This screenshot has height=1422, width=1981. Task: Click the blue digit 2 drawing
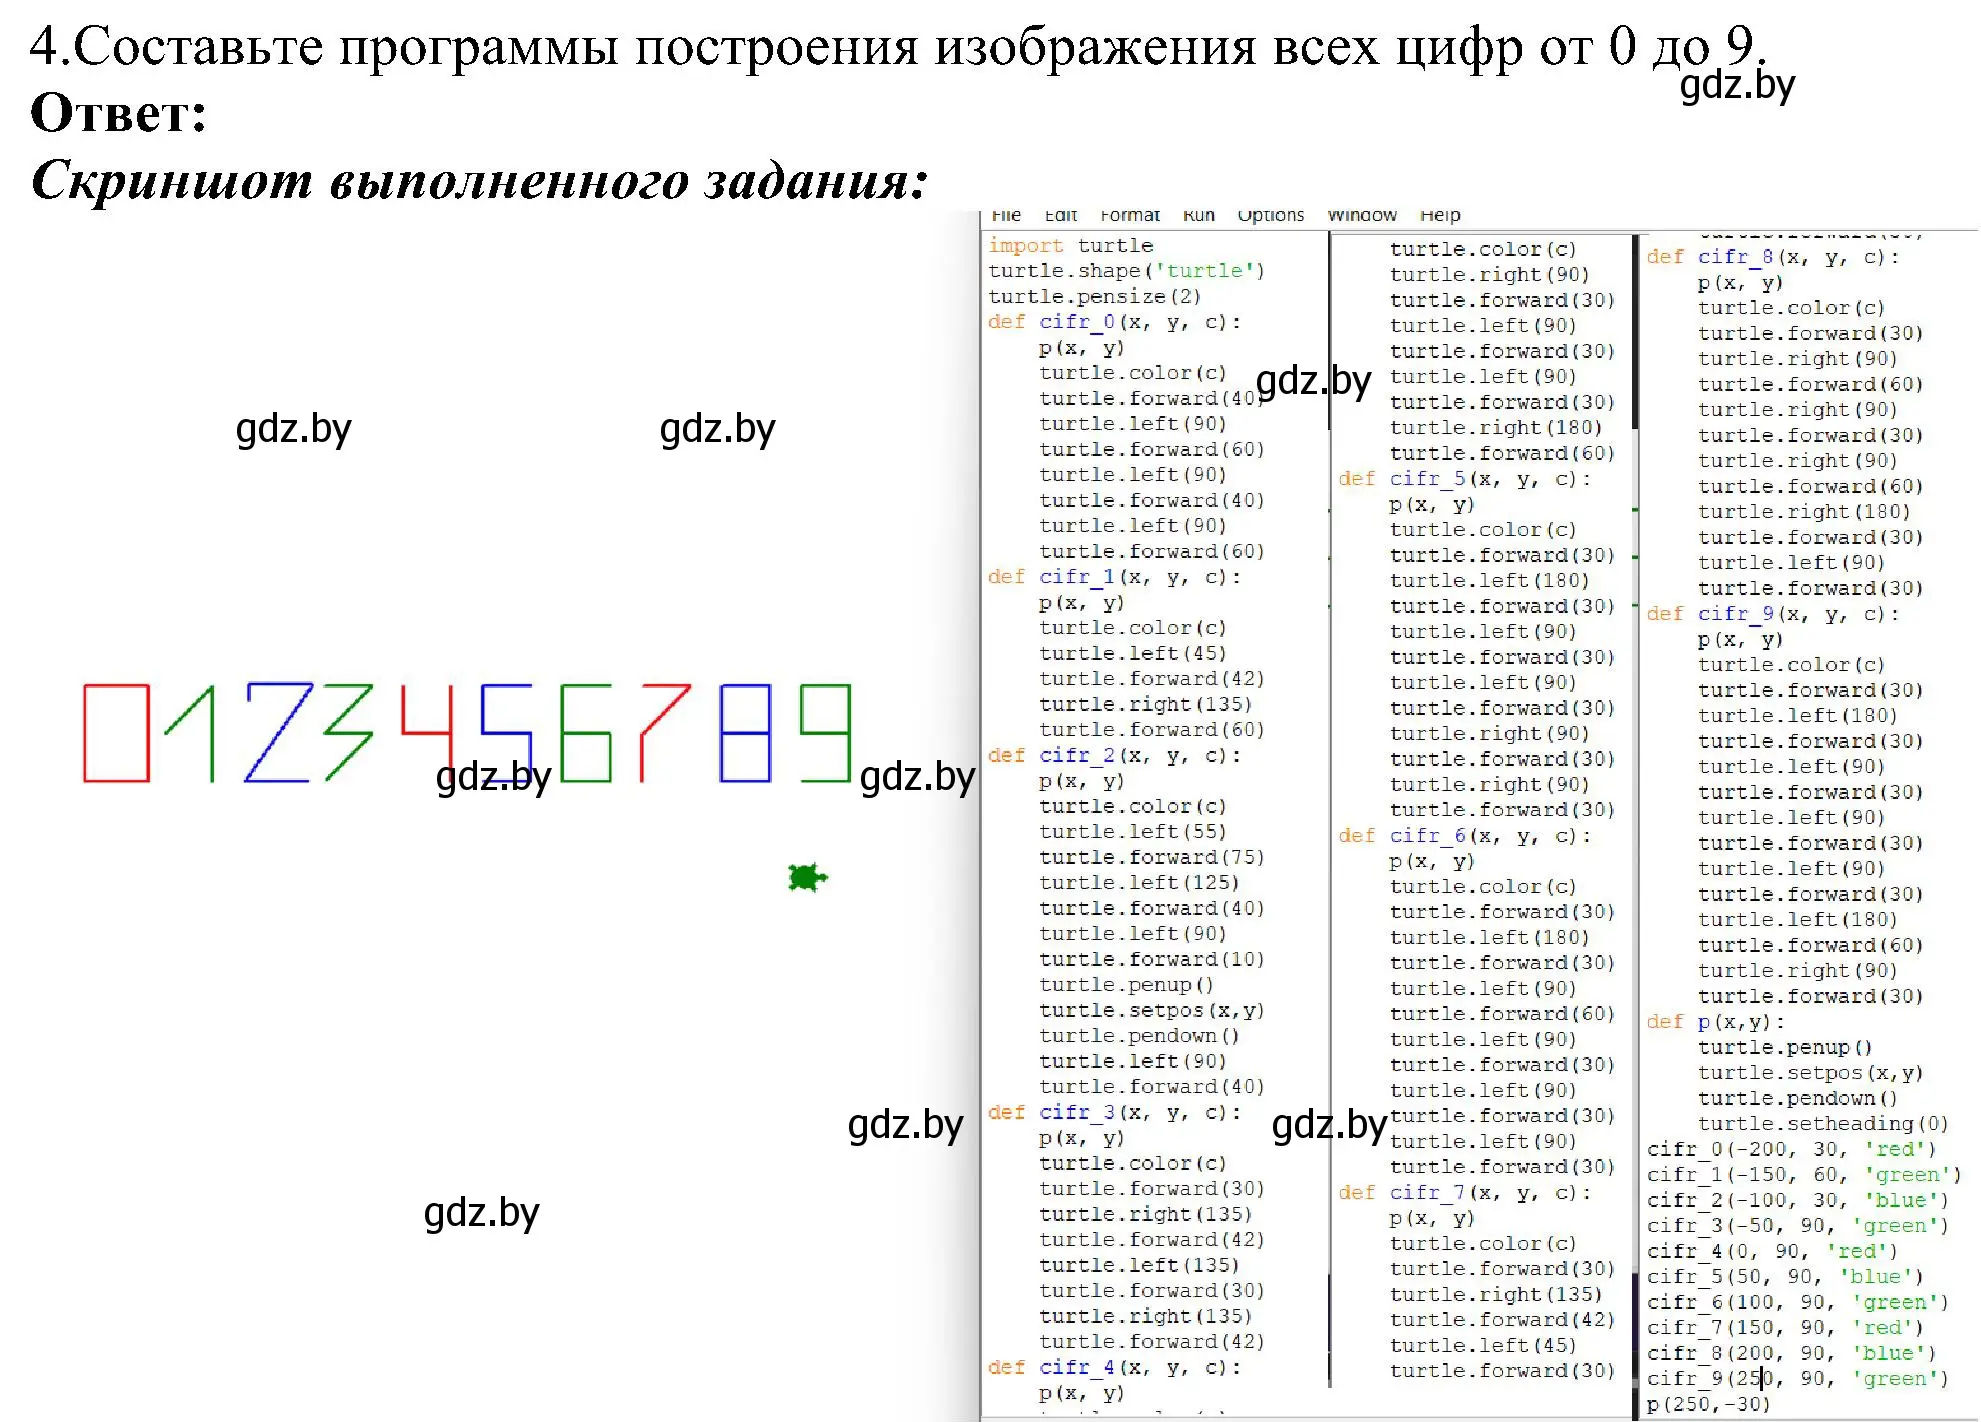[279, 733]
